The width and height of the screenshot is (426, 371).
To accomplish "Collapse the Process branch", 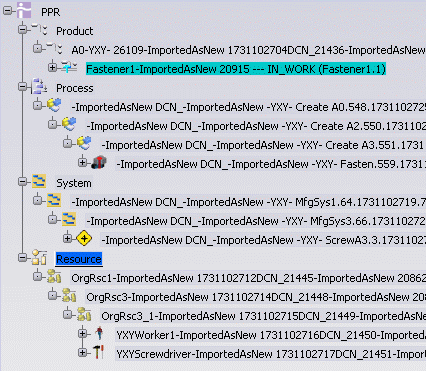I will (x=22, y=87).
